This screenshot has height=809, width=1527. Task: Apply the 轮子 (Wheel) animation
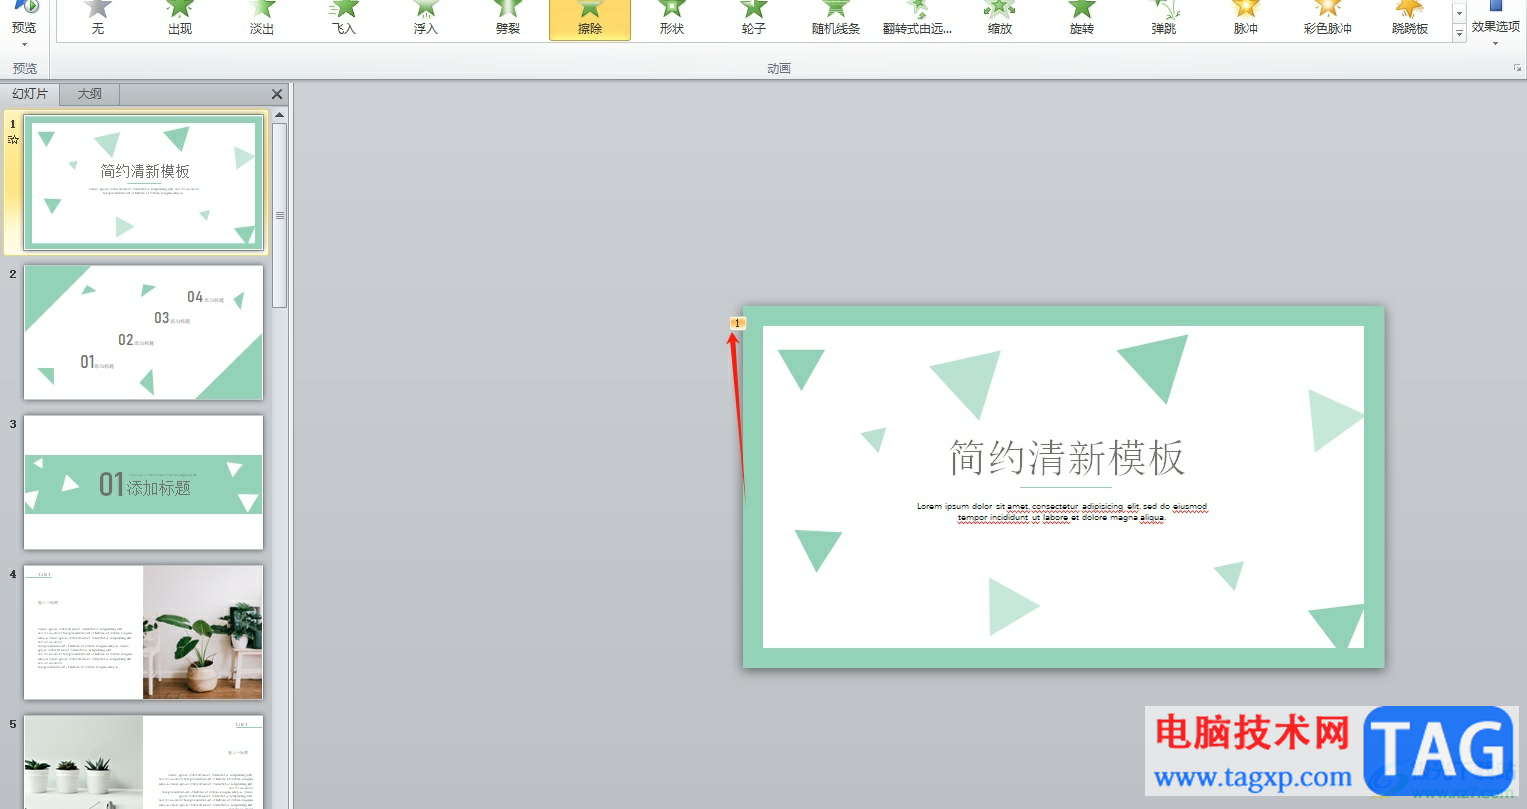(754, 19)
